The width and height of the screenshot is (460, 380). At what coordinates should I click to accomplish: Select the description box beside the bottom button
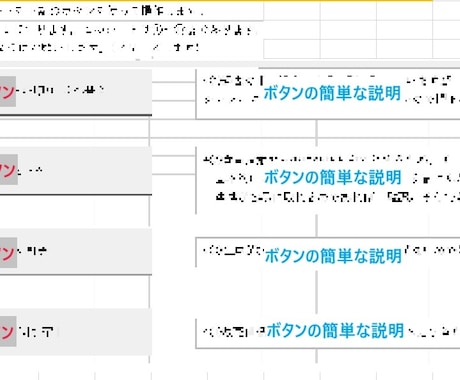pyautogui.click(x=328, y=333)
